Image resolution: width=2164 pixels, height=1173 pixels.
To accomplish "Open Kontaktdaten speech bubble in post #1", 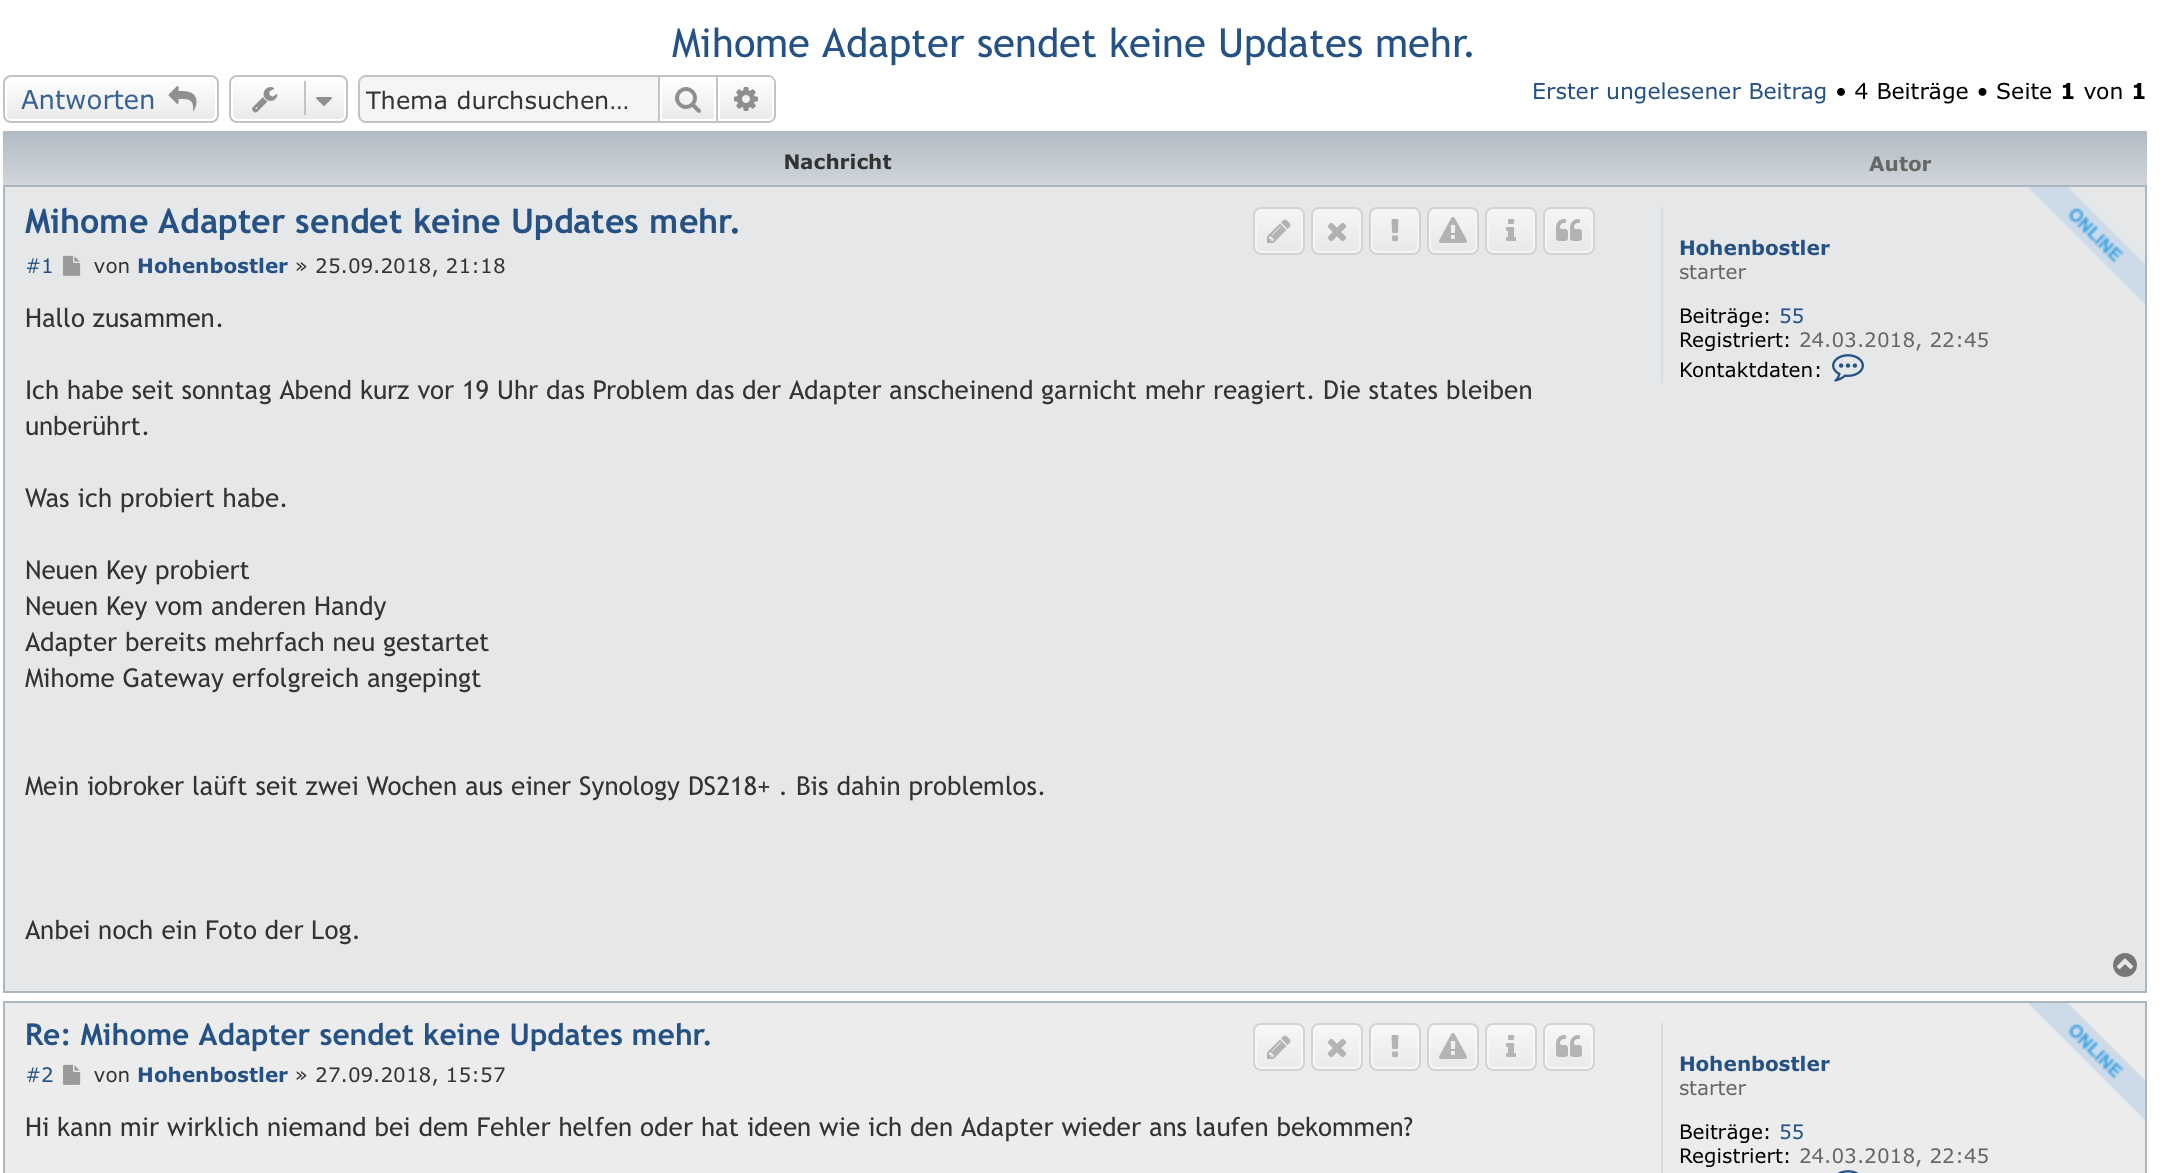I will pos(1847,368).
